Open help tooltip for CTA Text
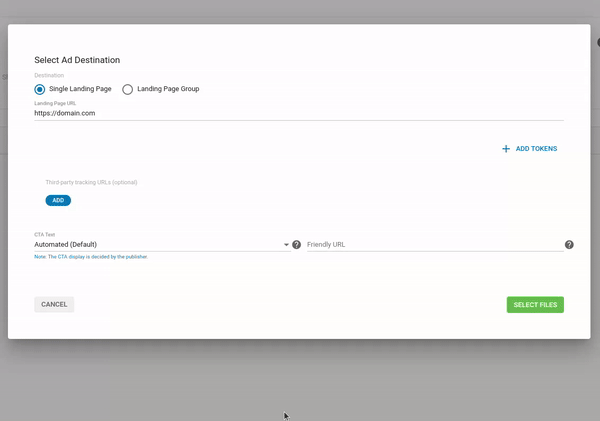Viewport: 600px width, 421px height. 296,245
